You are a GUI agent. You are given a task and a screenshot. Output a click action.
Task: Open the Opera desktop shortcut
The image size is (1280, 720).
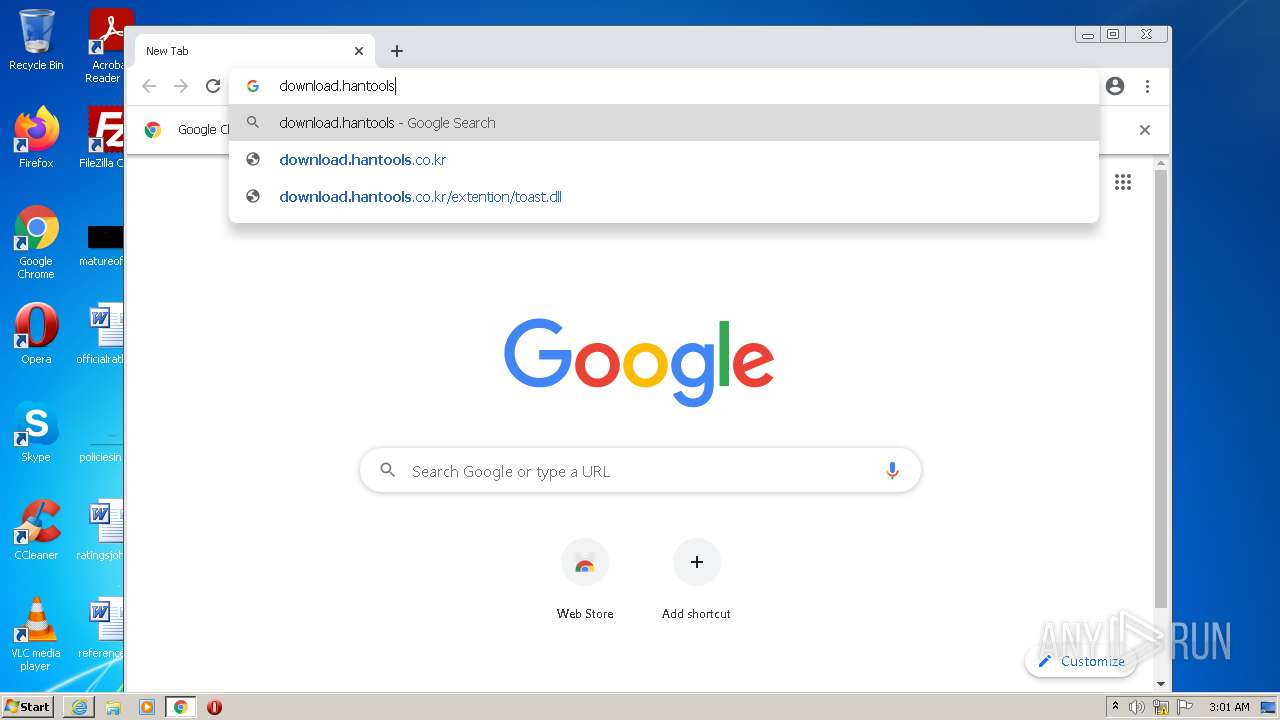pyautogui.click(x=36, y=333)
